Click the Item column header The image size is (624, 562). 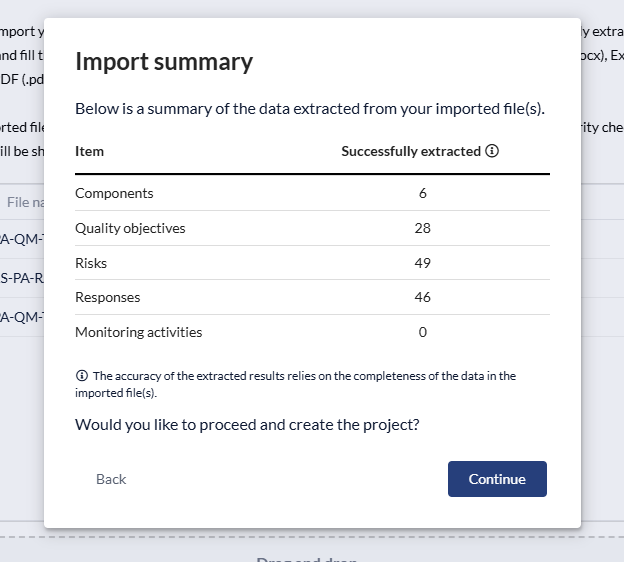coord(89,152)
